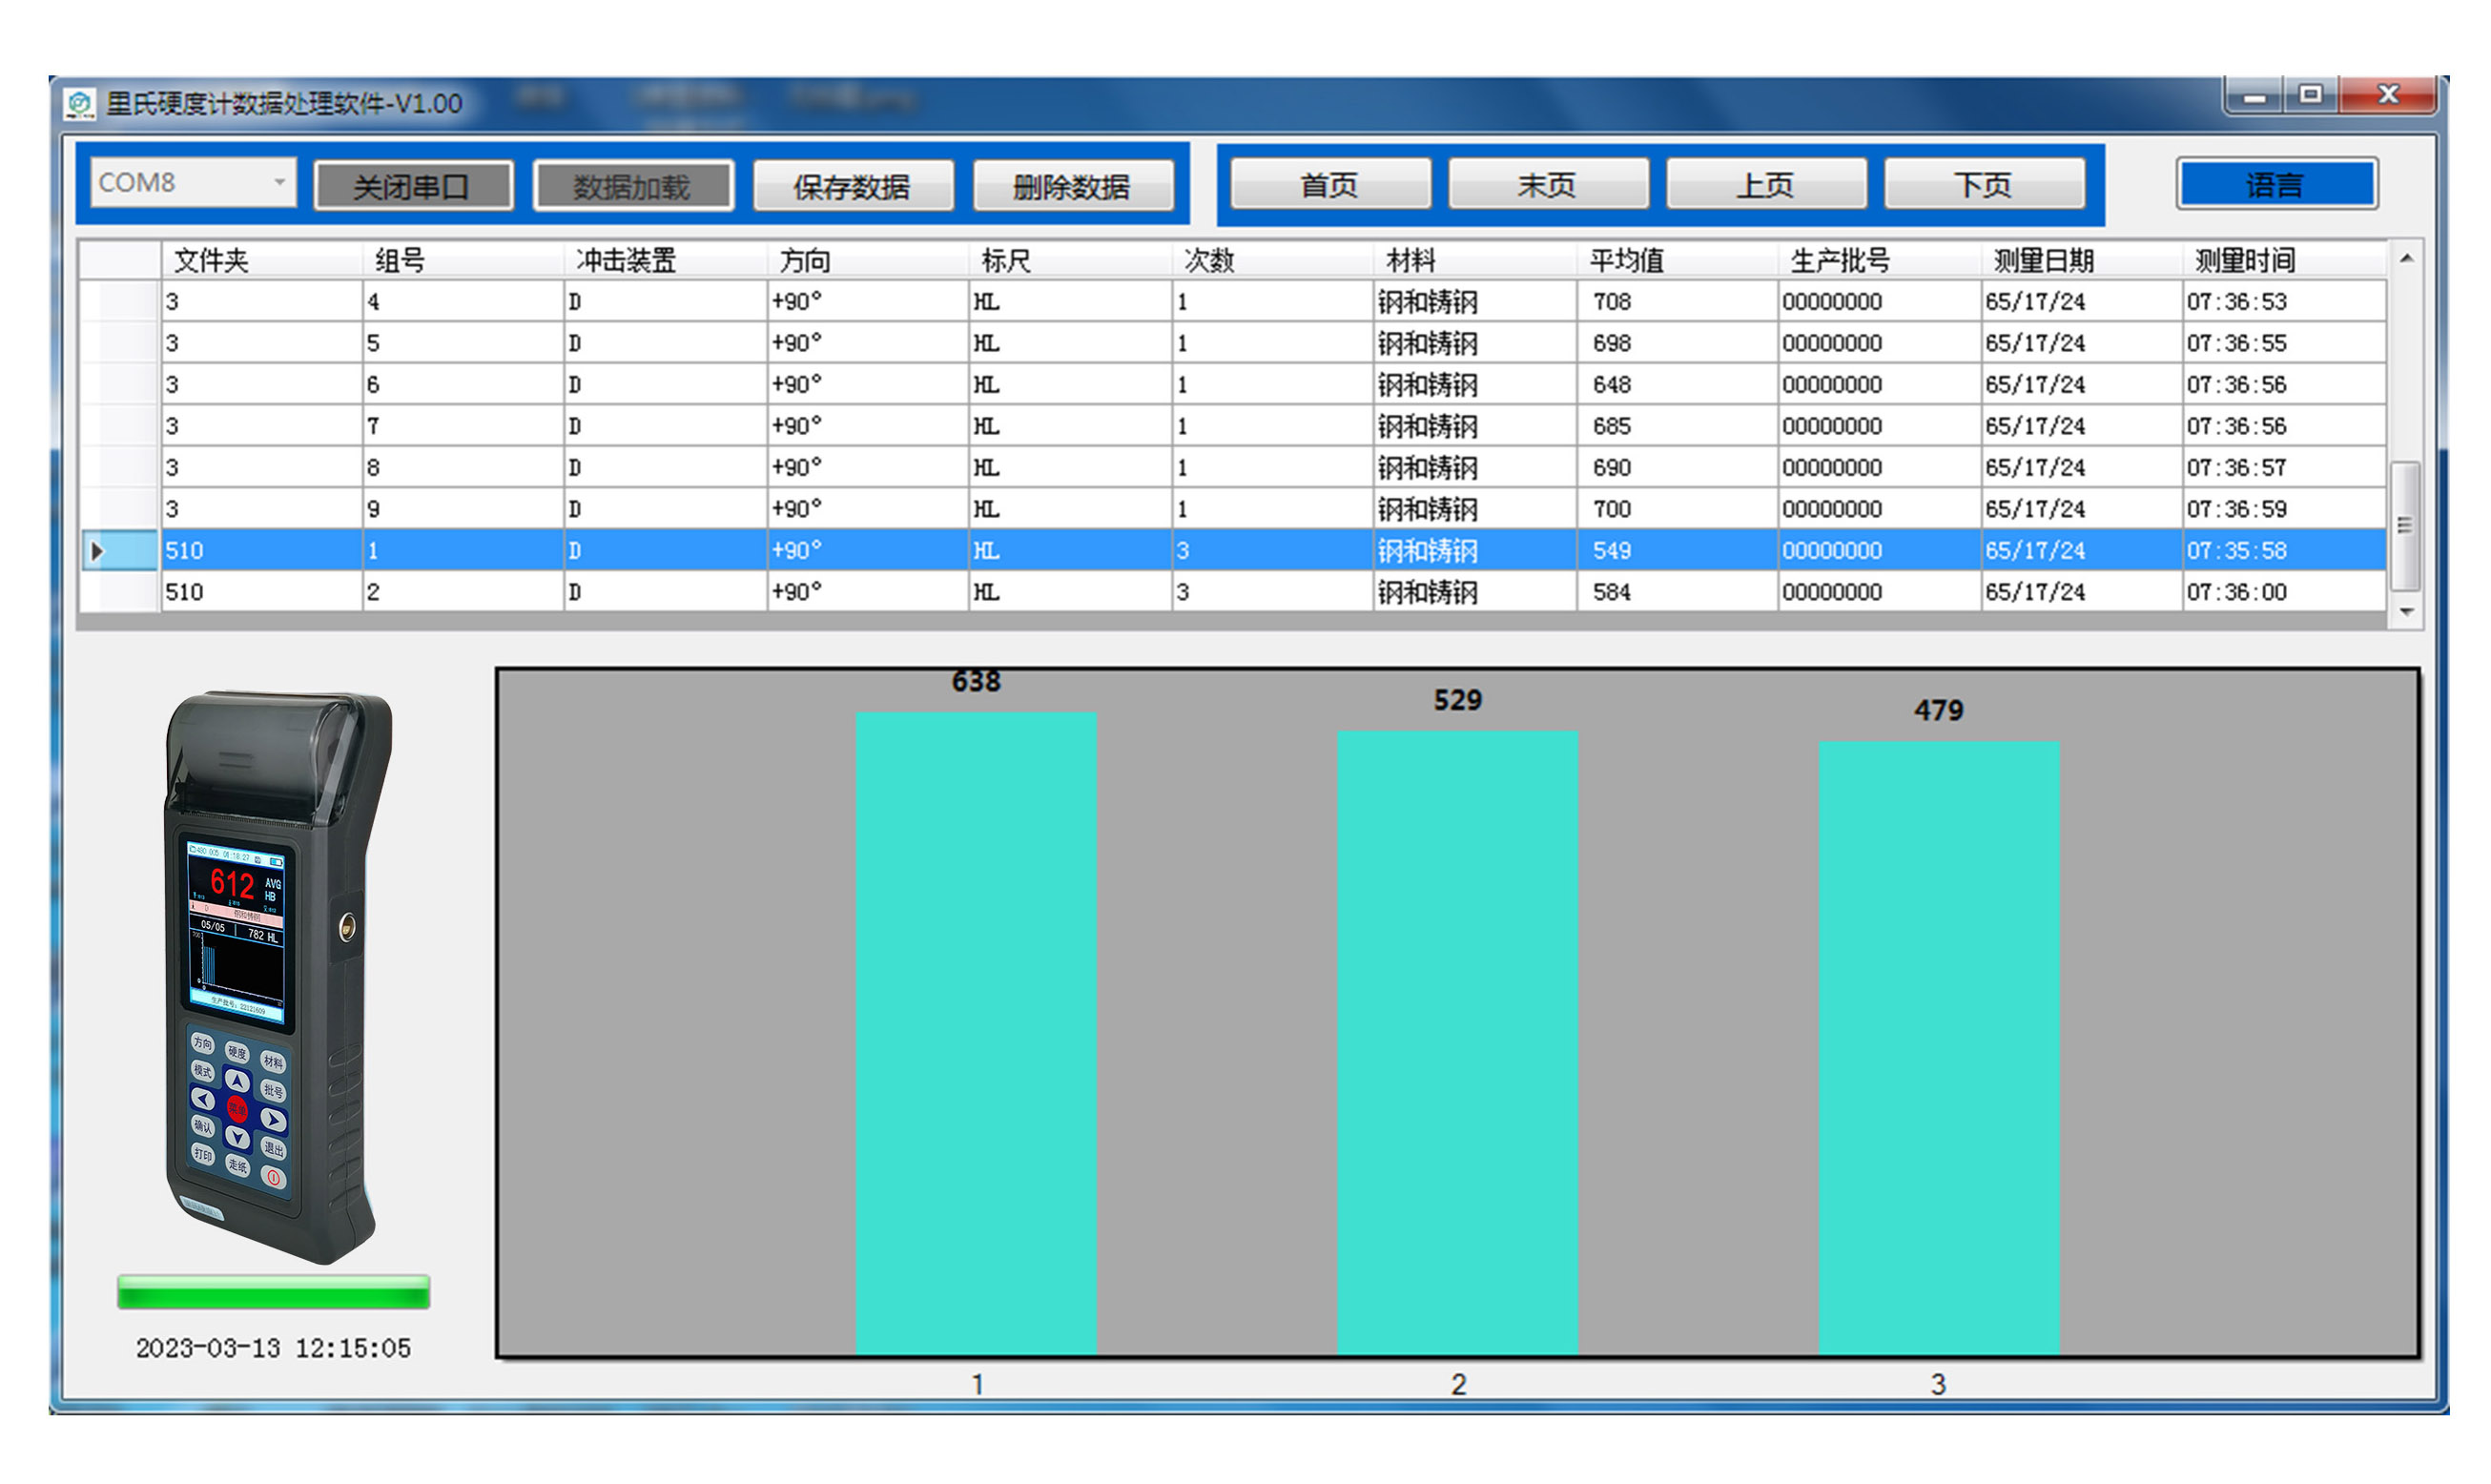Sort by the 平均值 column header
Image resolution: width=2491 pixels, height=1484 pixels.
pyautogui.click(x=1627, y=261)
